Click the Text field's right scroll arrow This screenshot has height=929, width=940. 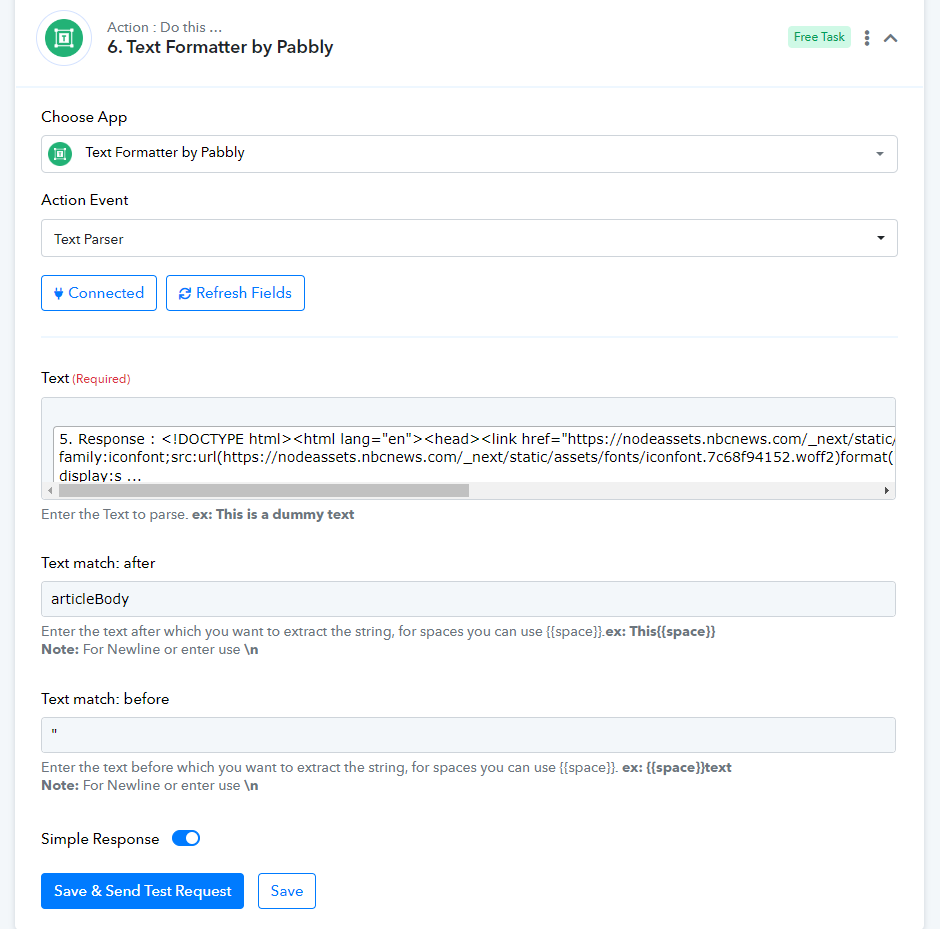tap(887, 490)
